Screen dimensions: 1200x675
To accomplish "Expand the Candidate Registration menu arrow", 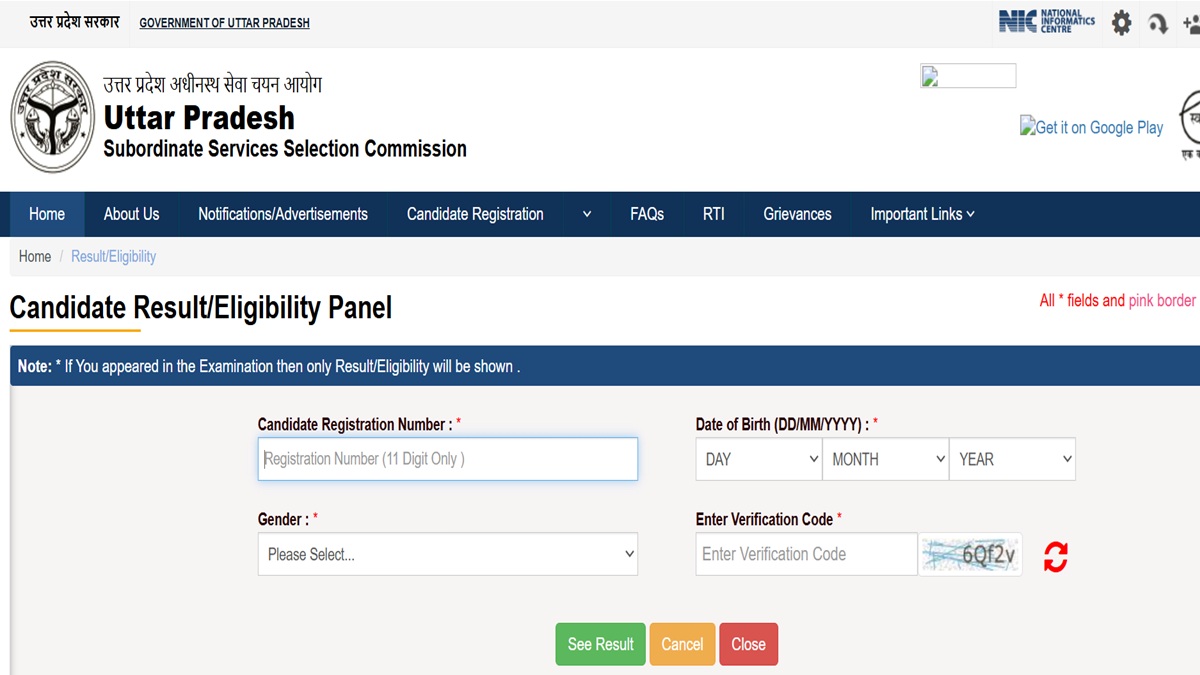I will 587,214.
